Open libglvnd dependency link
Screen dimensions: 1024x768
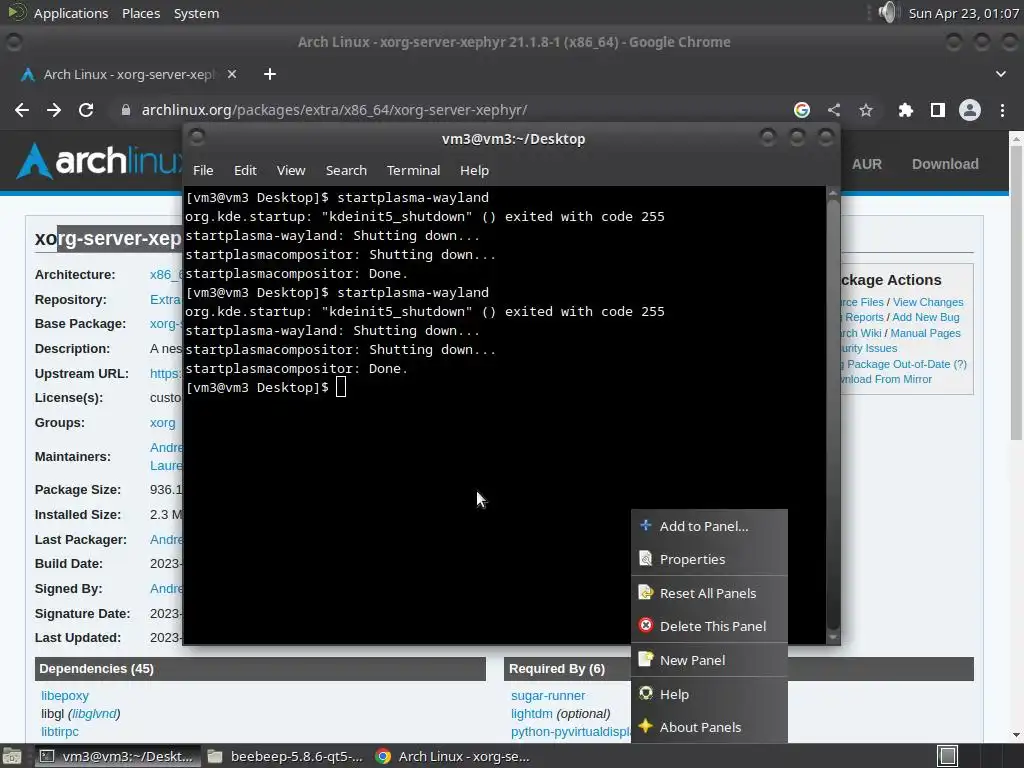click(93, 714)
